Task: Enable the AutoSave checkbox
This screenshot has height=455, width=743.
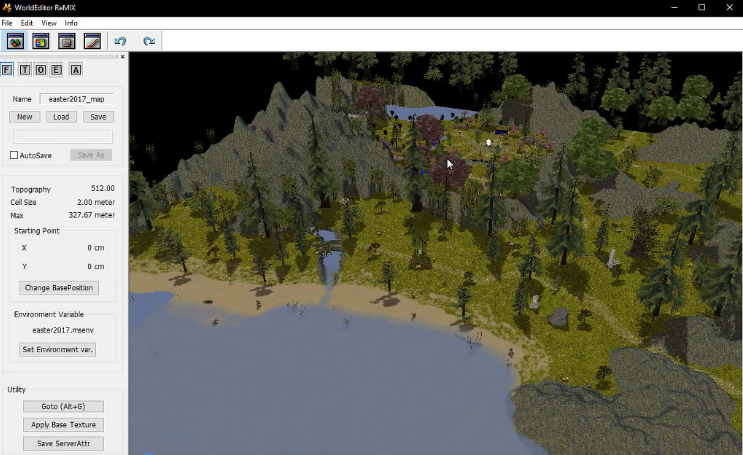Action: 14,155
